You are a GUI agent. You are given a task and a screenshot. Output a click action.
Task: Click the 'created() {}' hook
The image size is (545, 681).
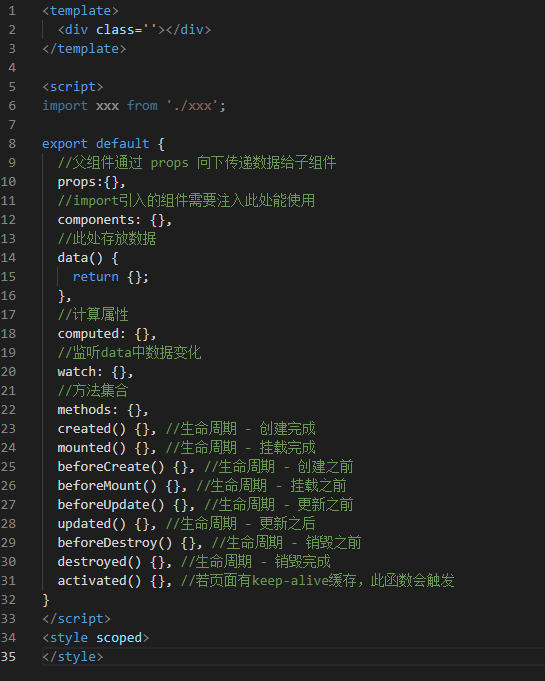tap(103, 429)
